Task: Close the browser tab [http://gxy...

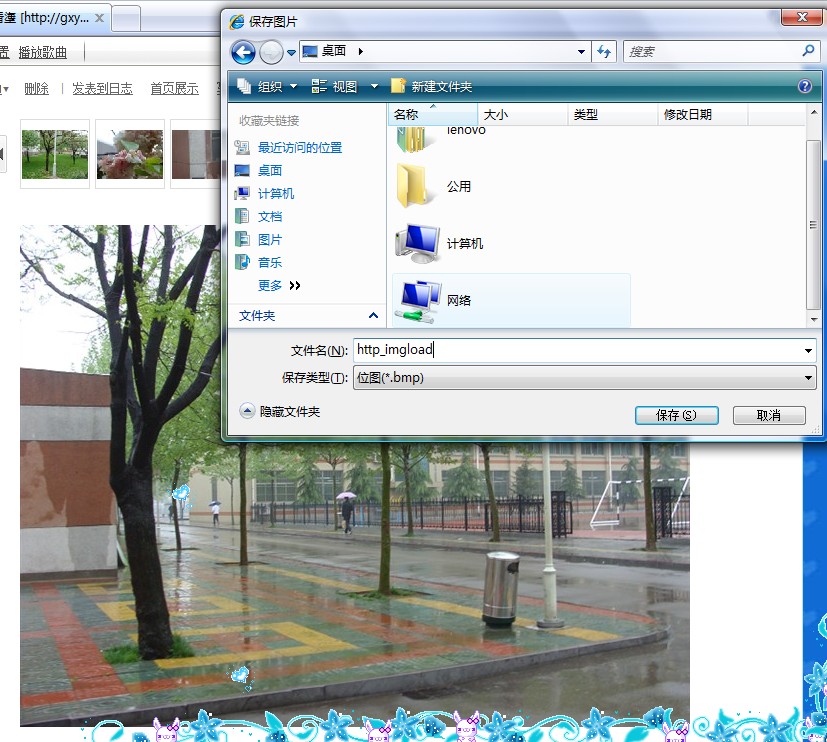Action: pyautogui.click(x=99, y=18)
